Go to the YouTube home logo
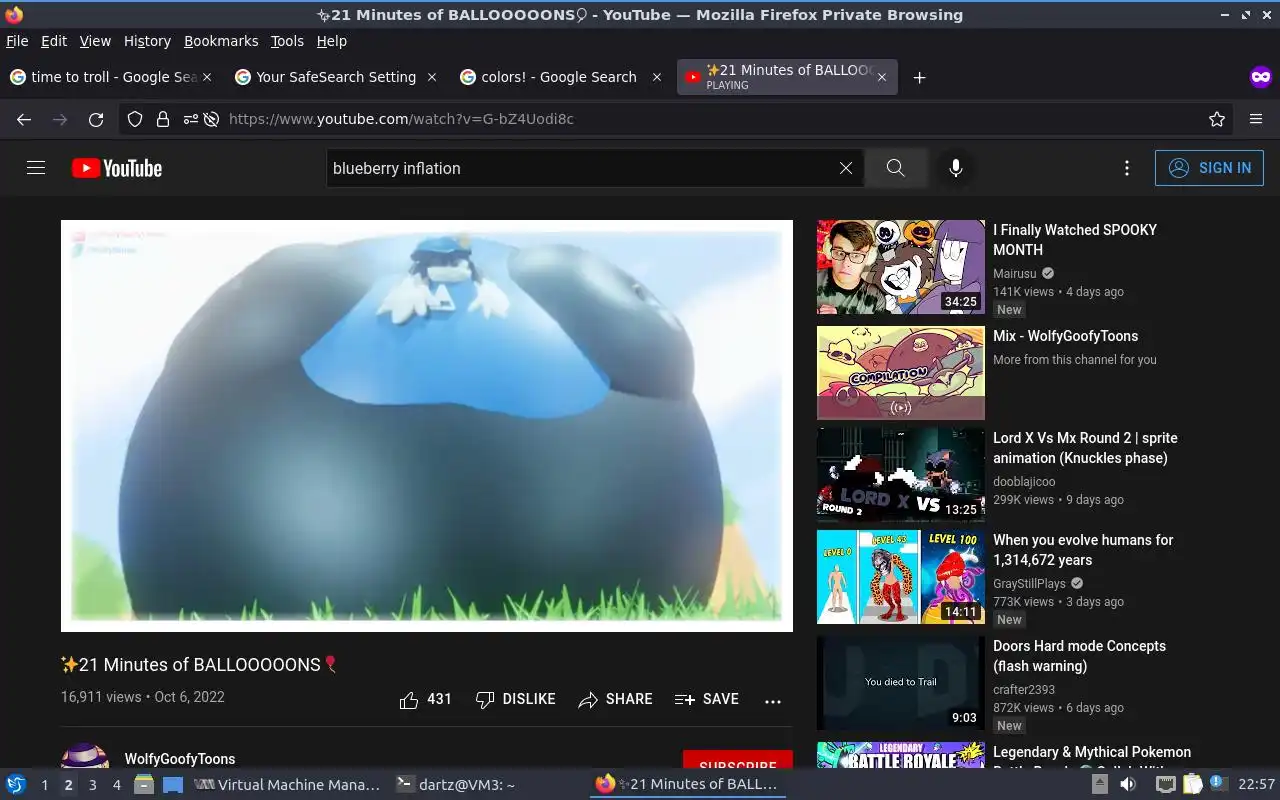This screenshot has width=1280, height=800. (117, 168)
